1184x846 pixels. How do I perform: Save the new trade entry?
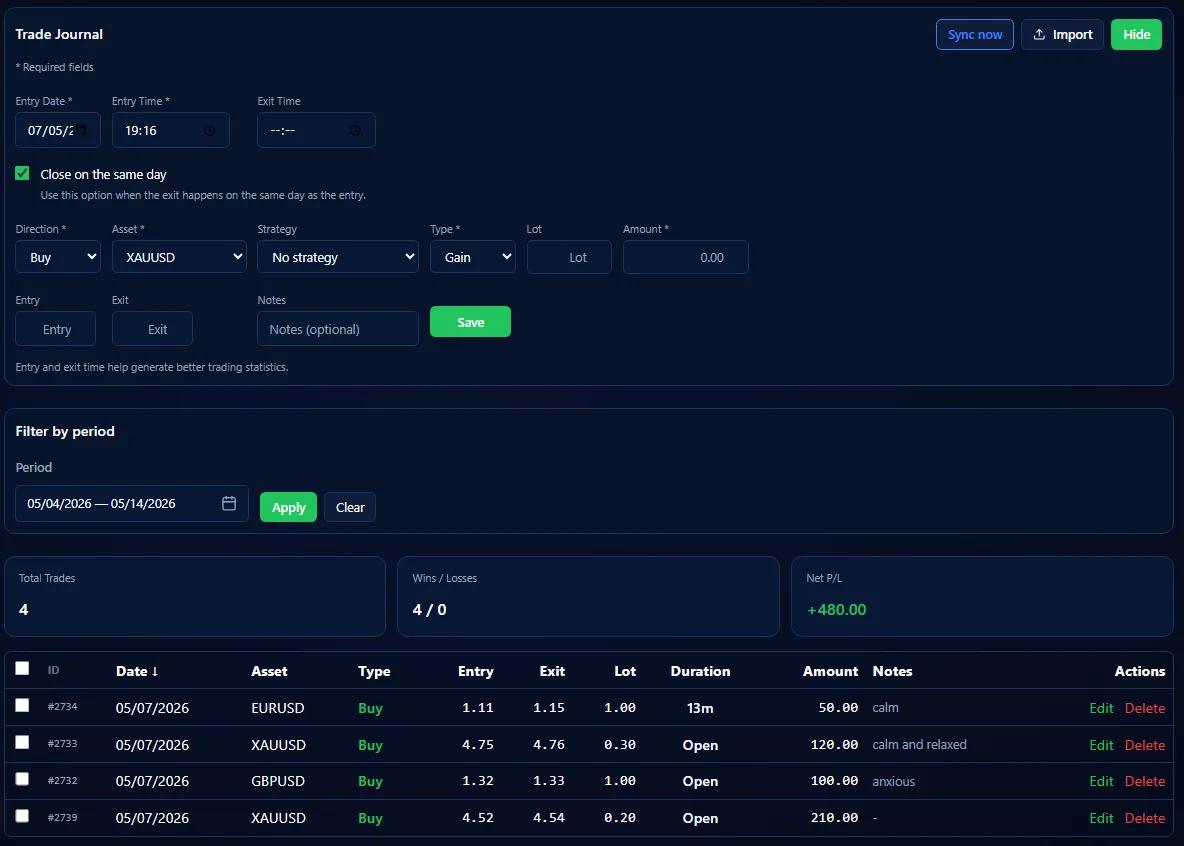click(x=470, y=322)
